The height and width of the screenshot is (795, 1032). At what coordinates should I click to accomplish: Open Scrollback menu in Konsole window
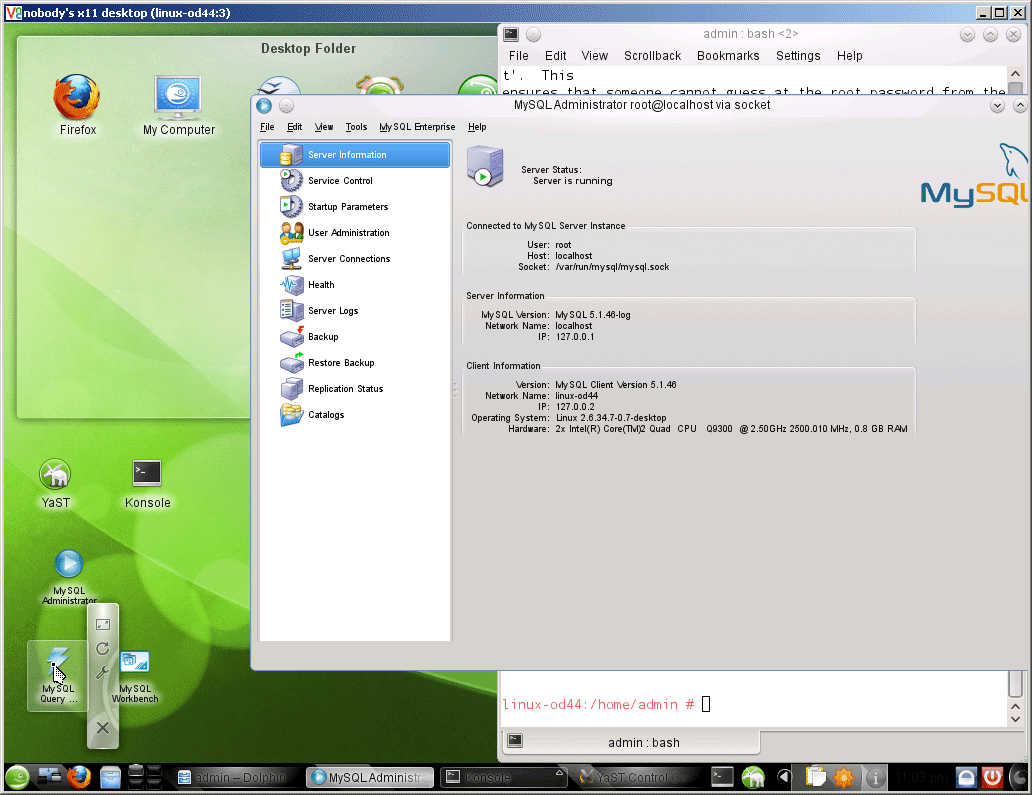(x=652, y=56)
